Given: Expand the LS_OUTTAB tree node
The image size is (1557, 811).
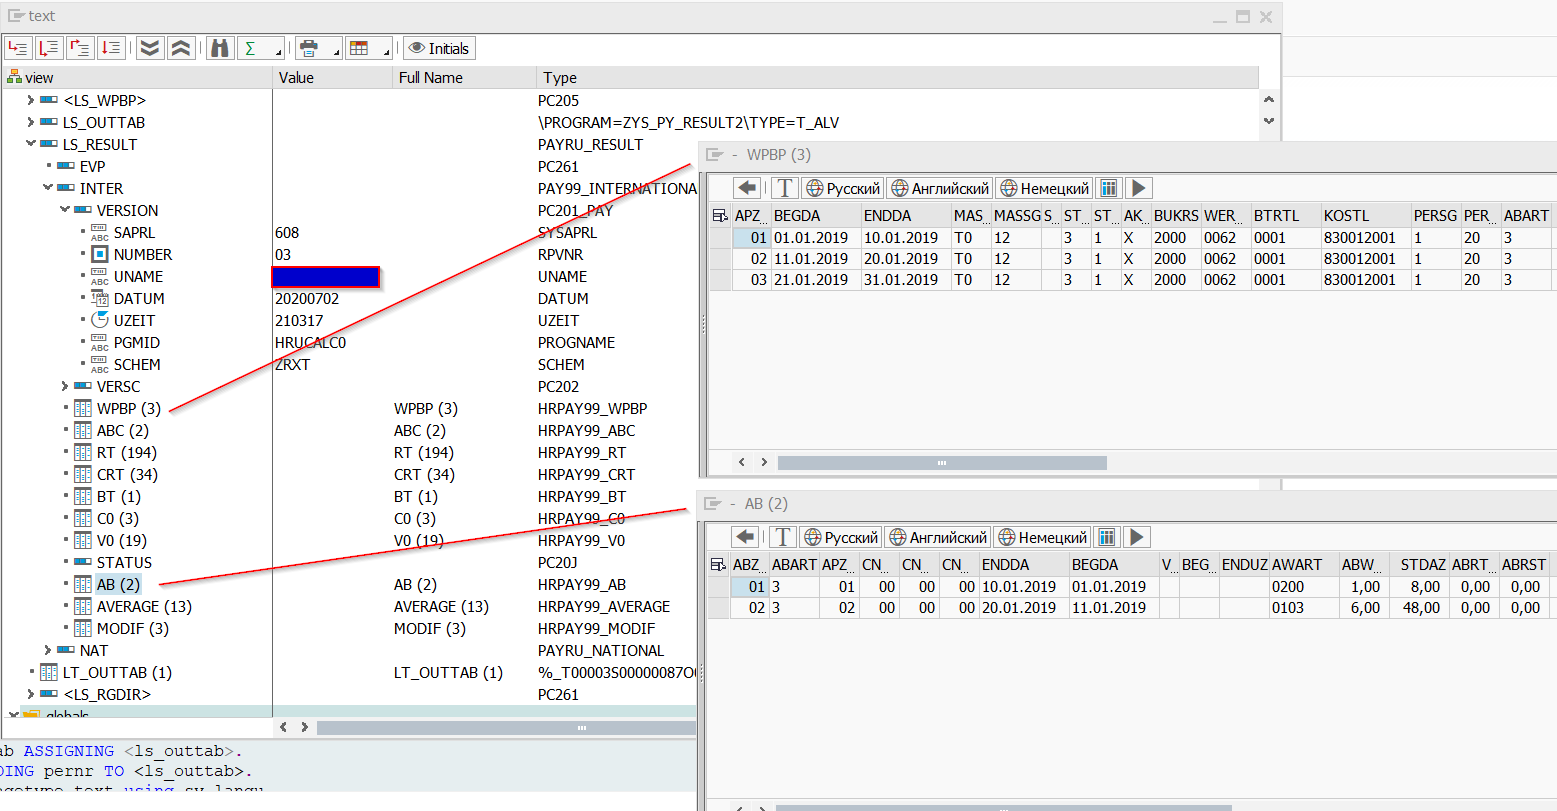Looking at the screenshot, I should pos(31,122).
